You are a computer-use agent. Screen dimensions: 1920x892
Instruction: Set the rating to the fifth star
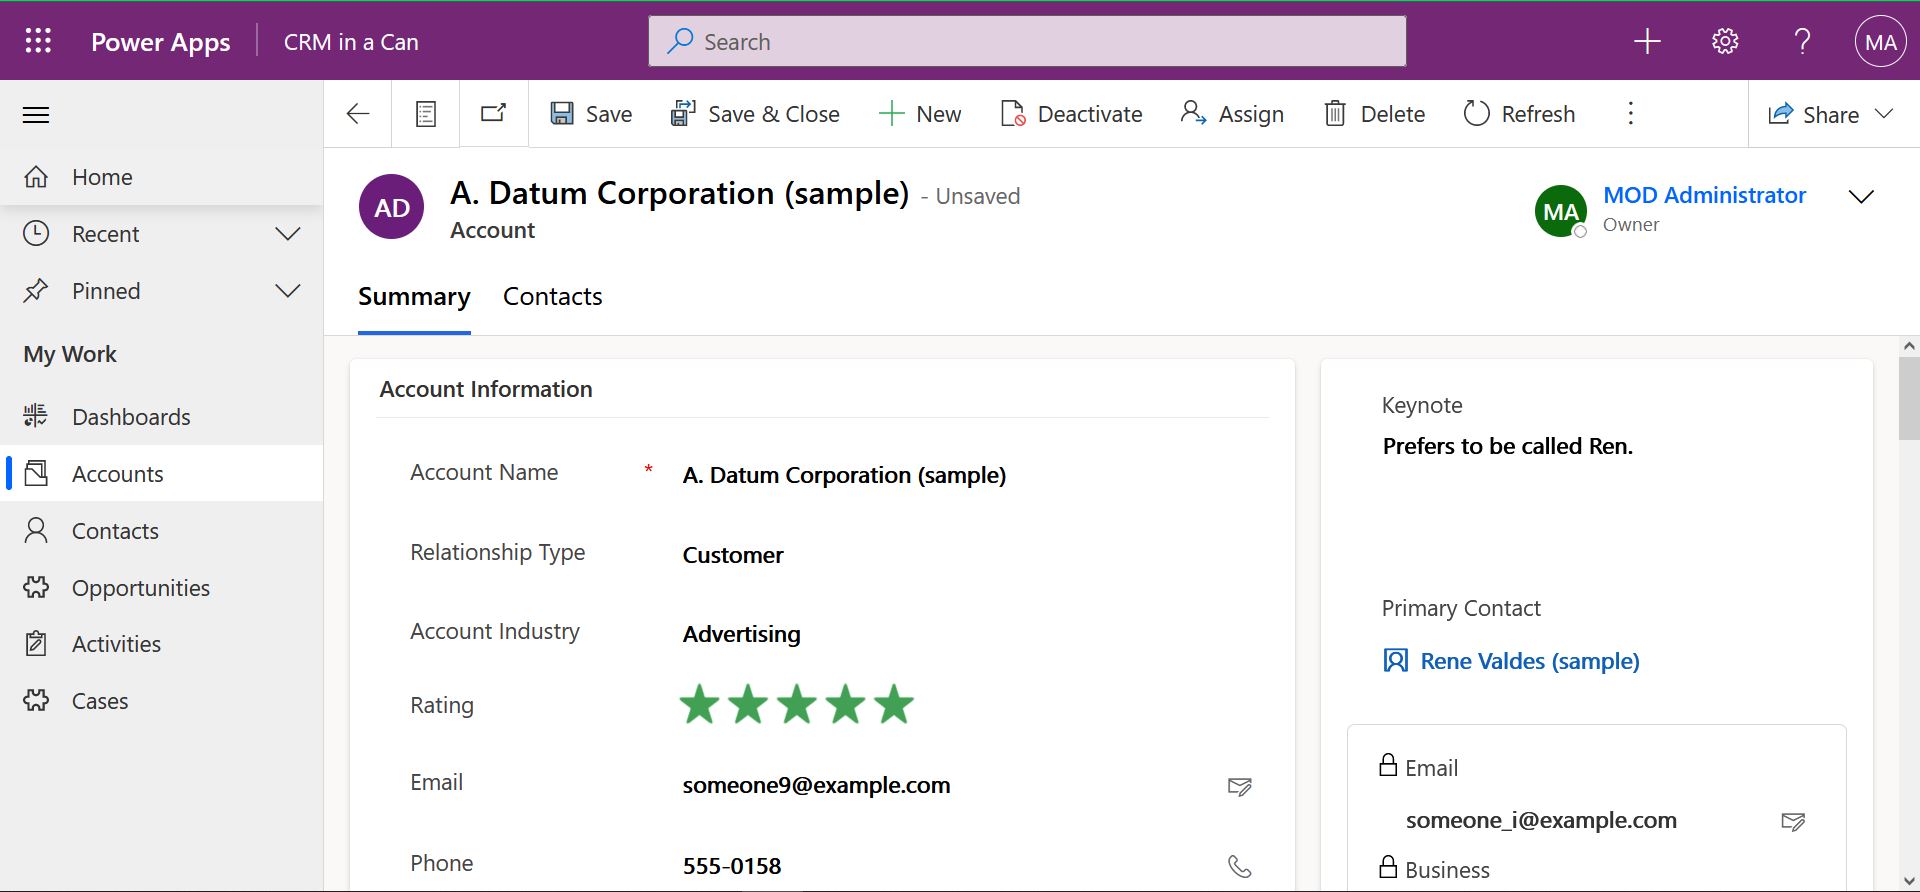pyautogui.click(x=894, y=705)
